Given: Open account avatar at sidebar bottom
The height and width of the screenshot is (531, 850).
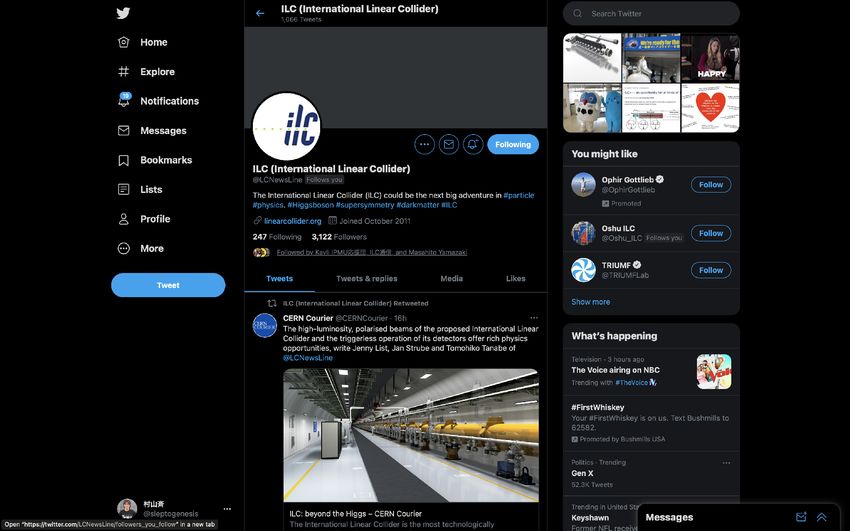Looking at the screenshot, I should 127,509.
